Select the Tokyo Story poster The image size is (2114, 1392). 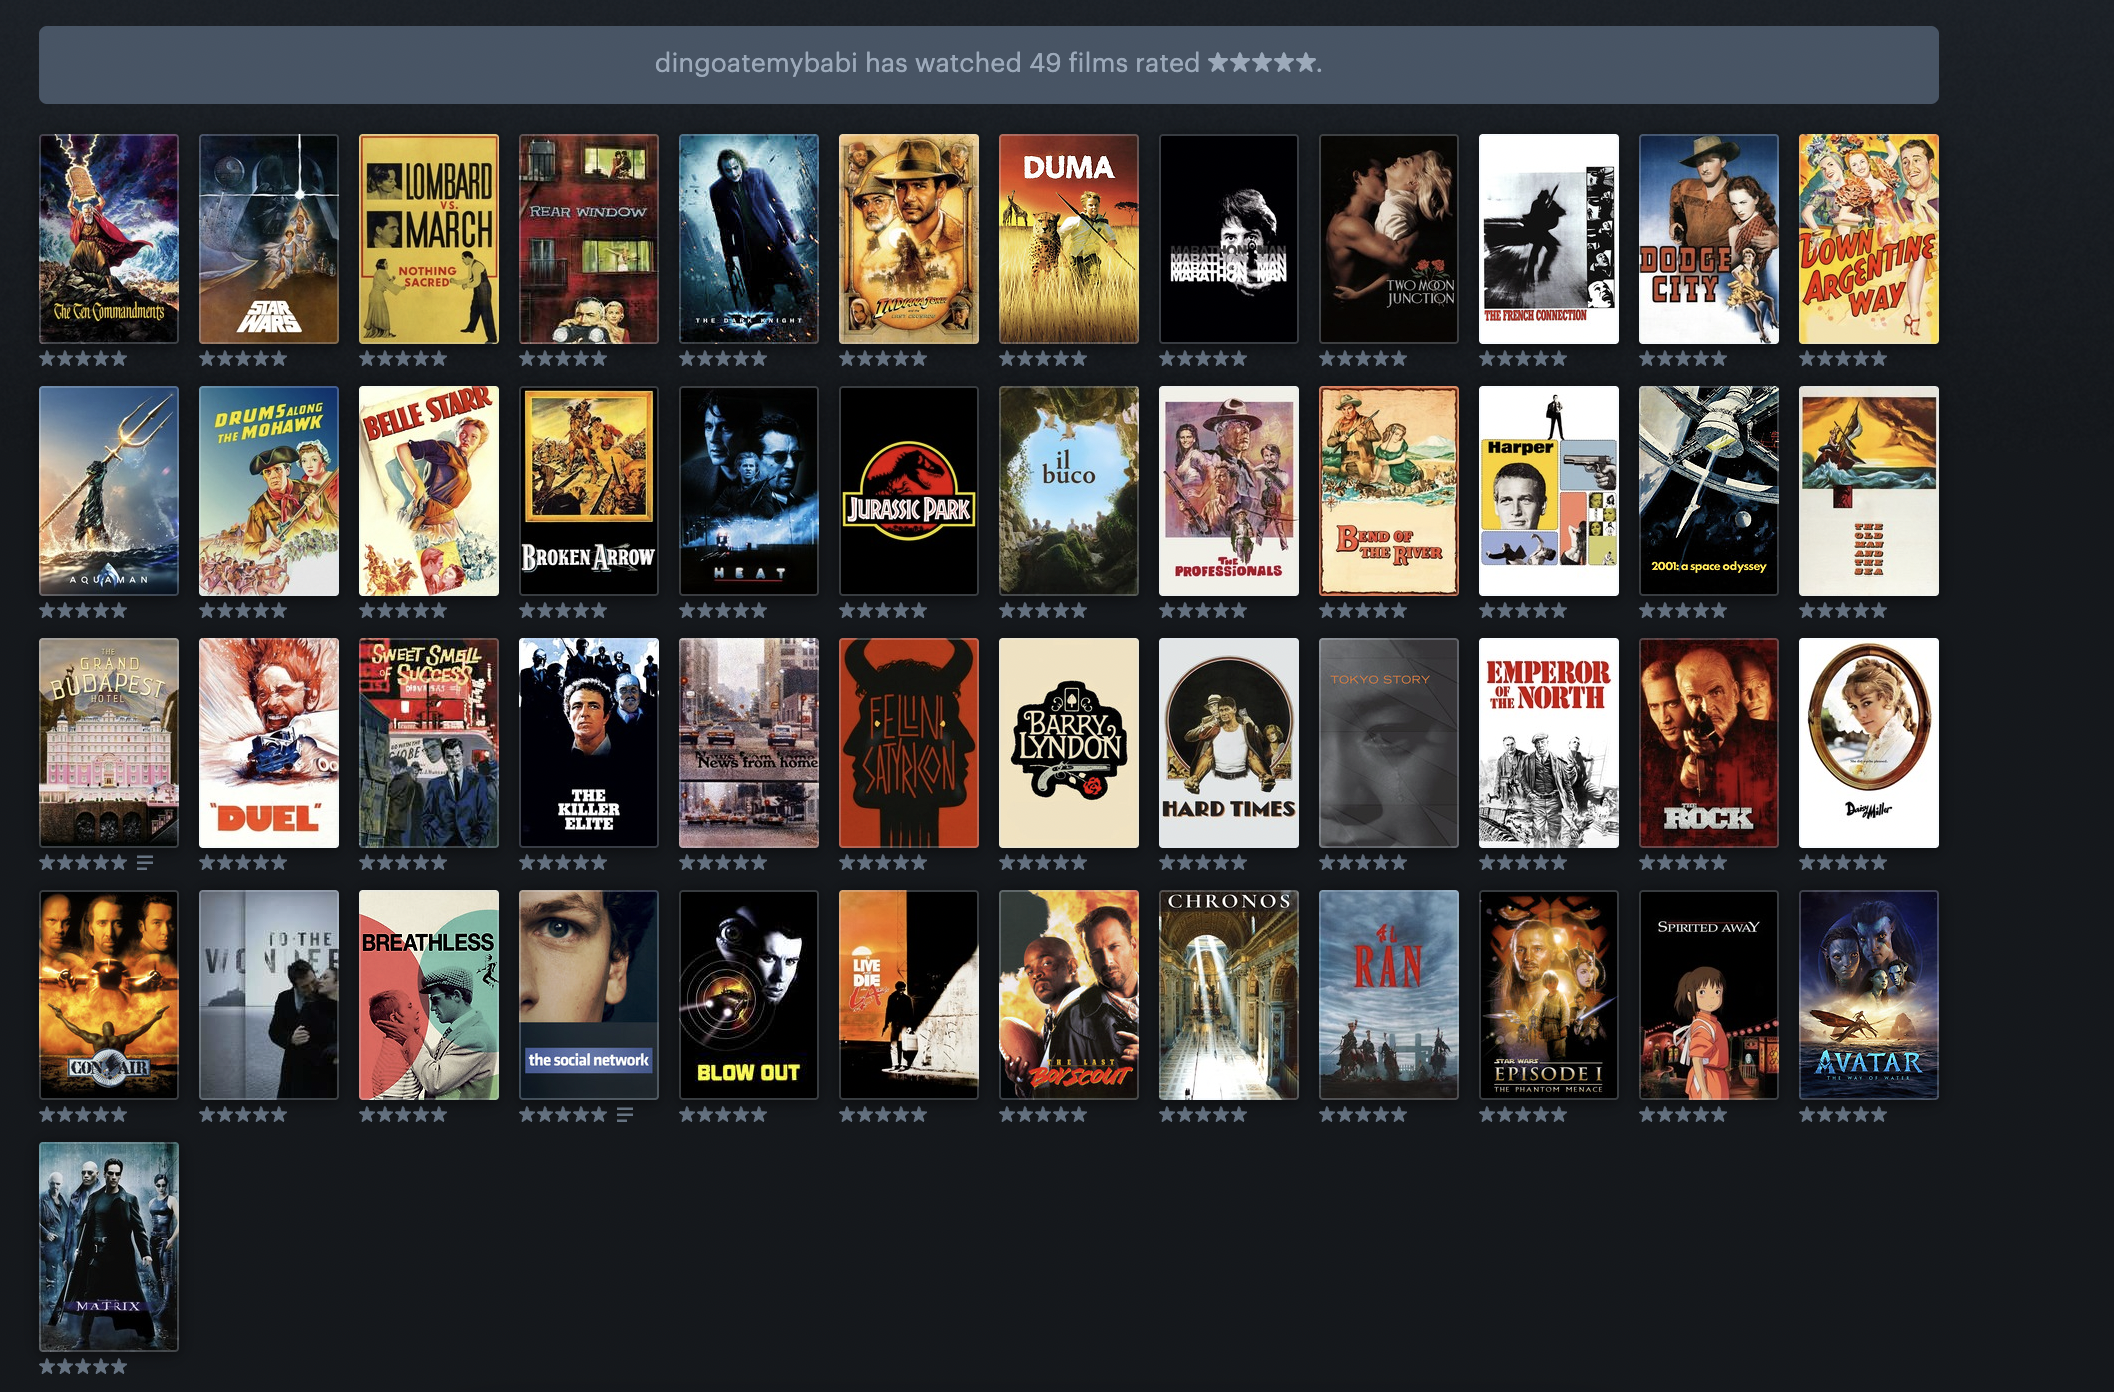(1389, 743)
